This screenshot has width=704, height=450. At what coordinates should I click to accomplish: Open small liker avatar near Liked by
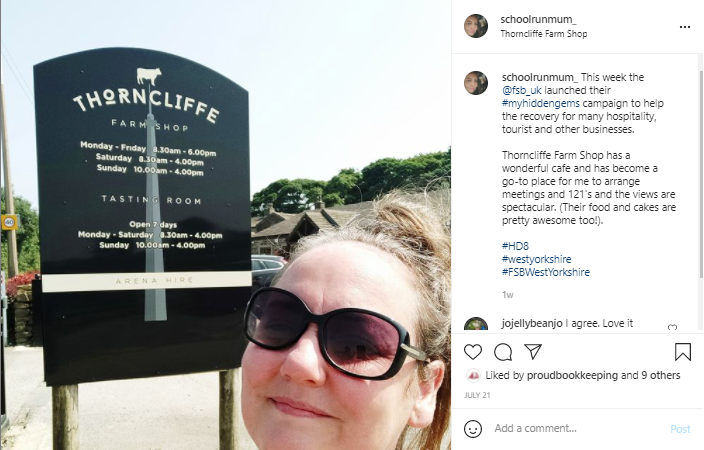473,375
